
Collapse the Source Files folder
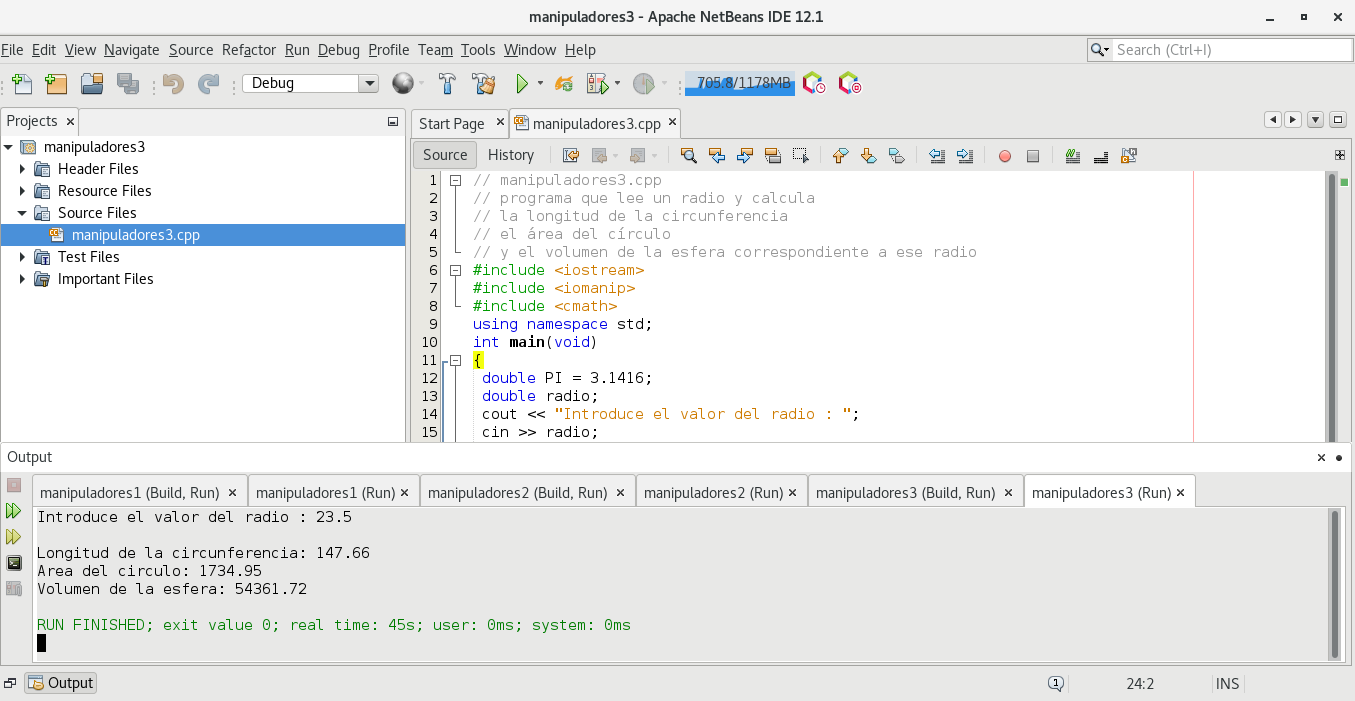coord(22,213)
